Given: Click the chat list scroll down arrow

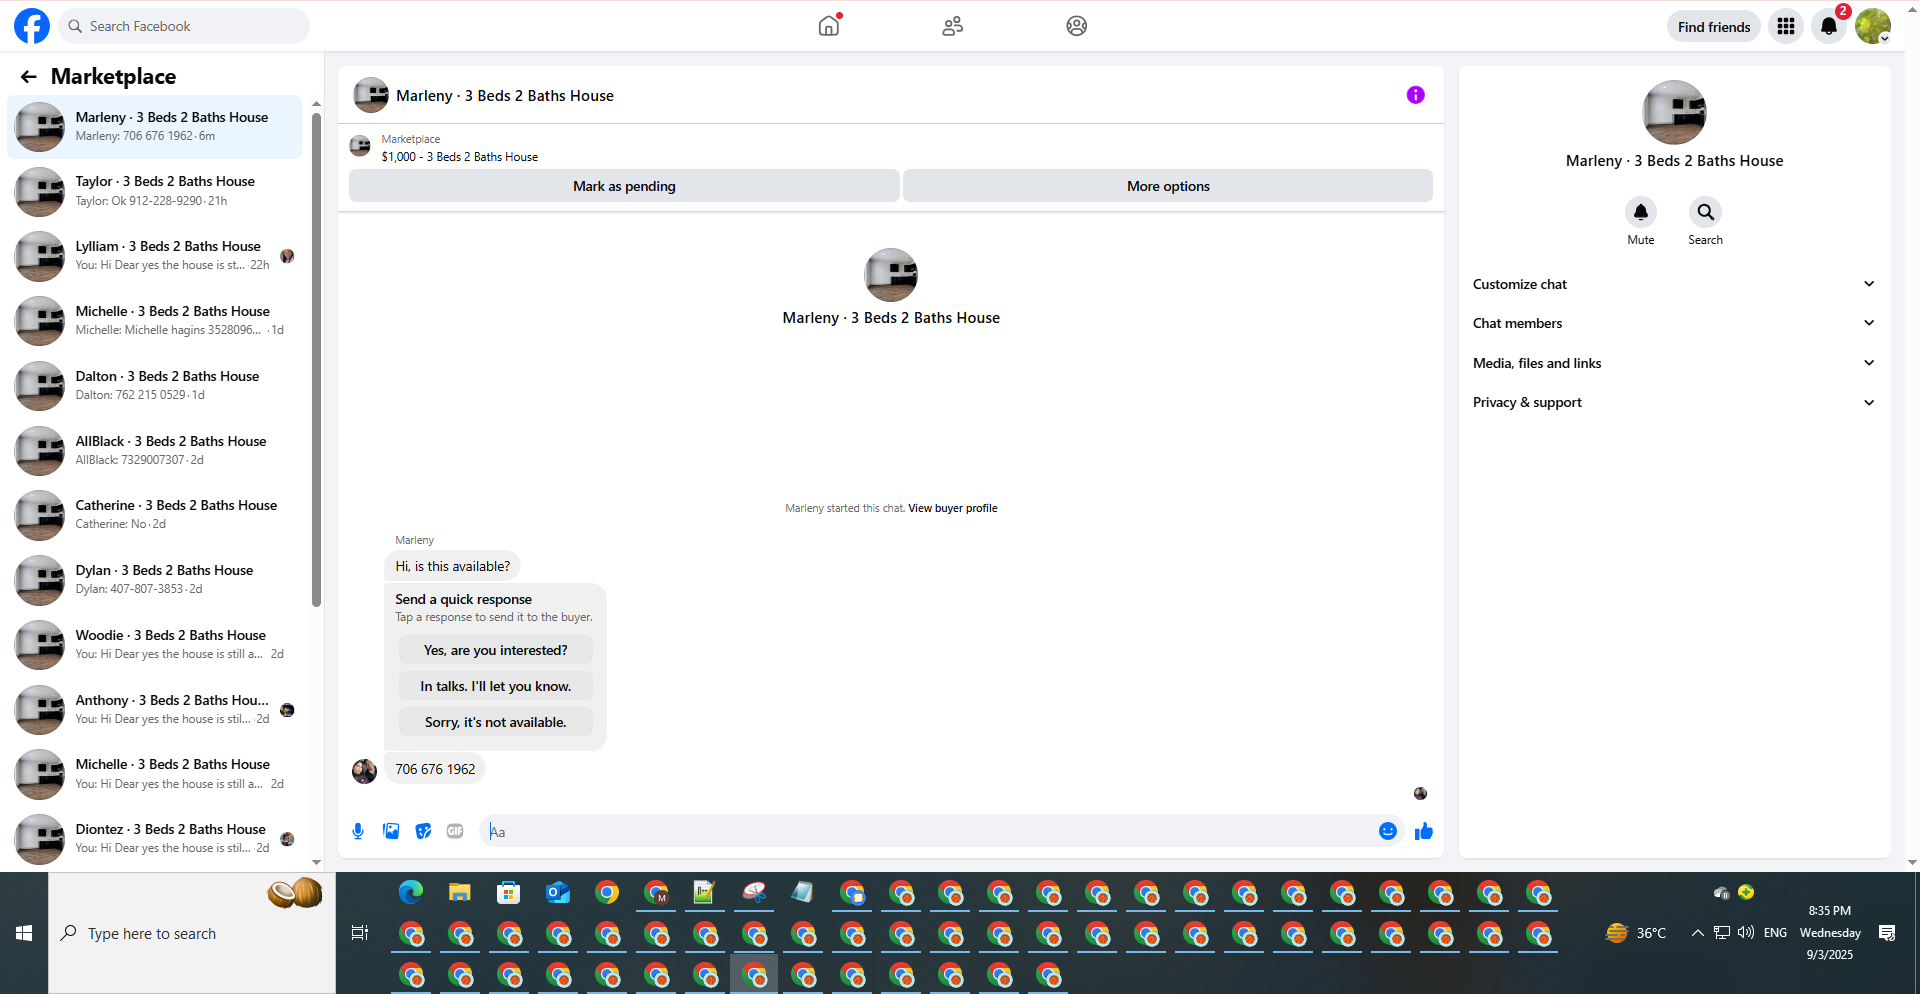Looking at the screenshot, I should tap(316, 862).
